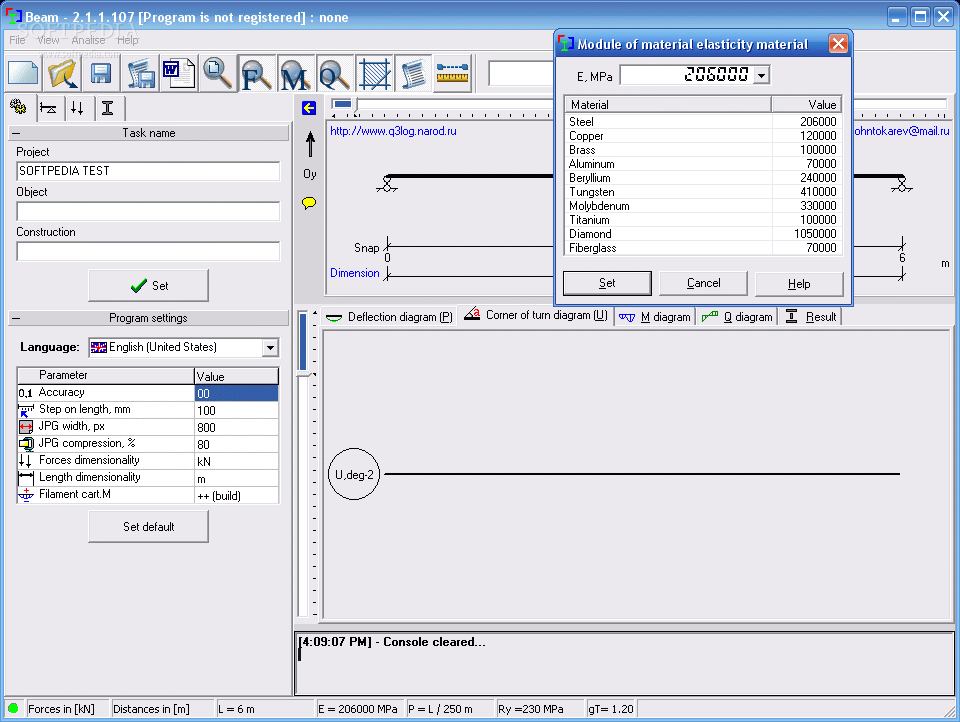Open an existing project file

(x=60, y=73)
